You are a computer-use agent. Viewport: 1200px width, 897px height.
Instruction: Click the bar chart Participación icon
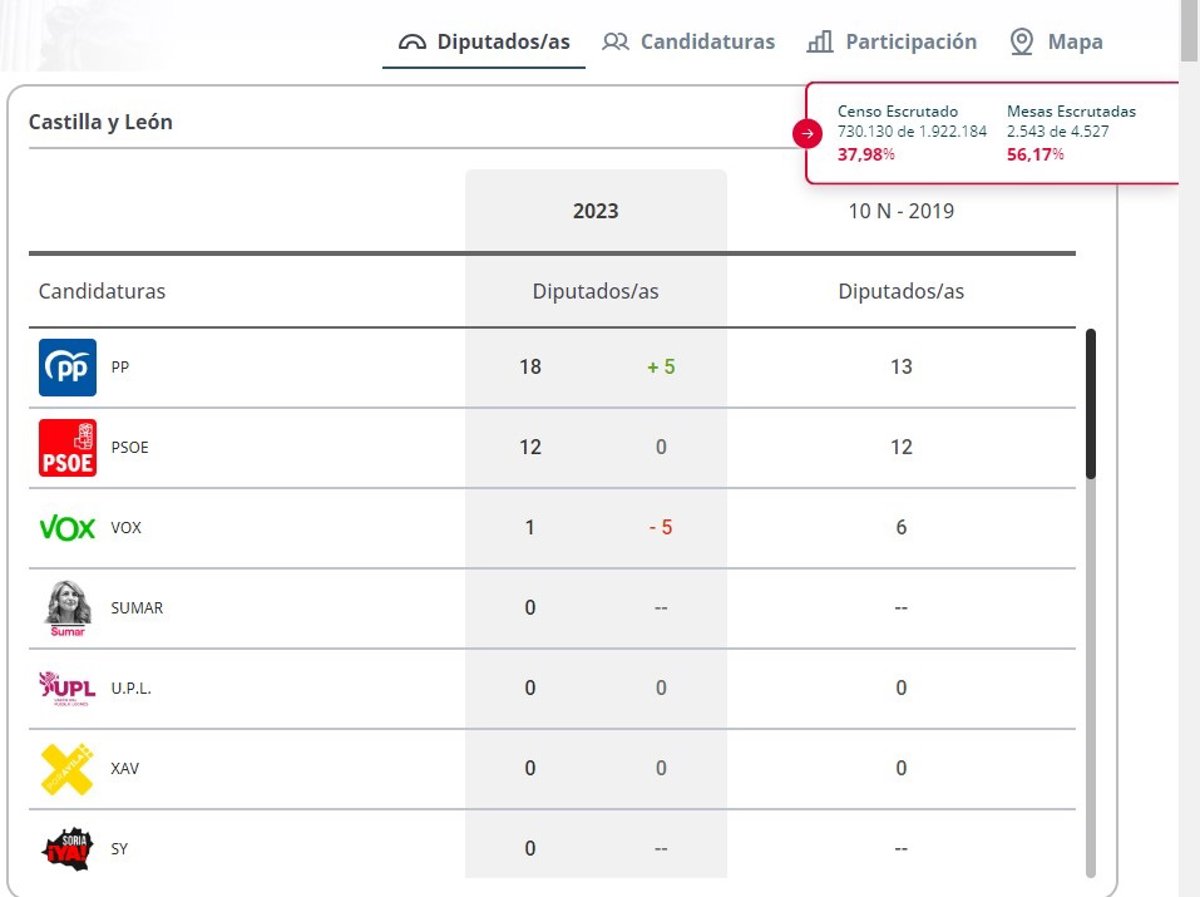(820, 42)
